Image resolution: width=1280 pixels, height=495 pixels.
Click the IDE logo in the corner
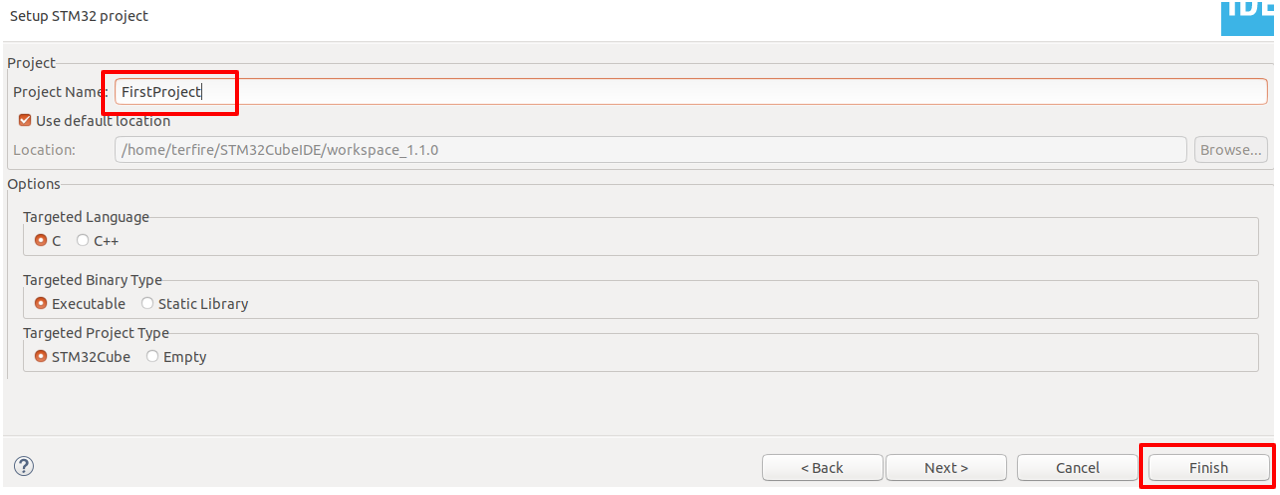coord(1246,14)
